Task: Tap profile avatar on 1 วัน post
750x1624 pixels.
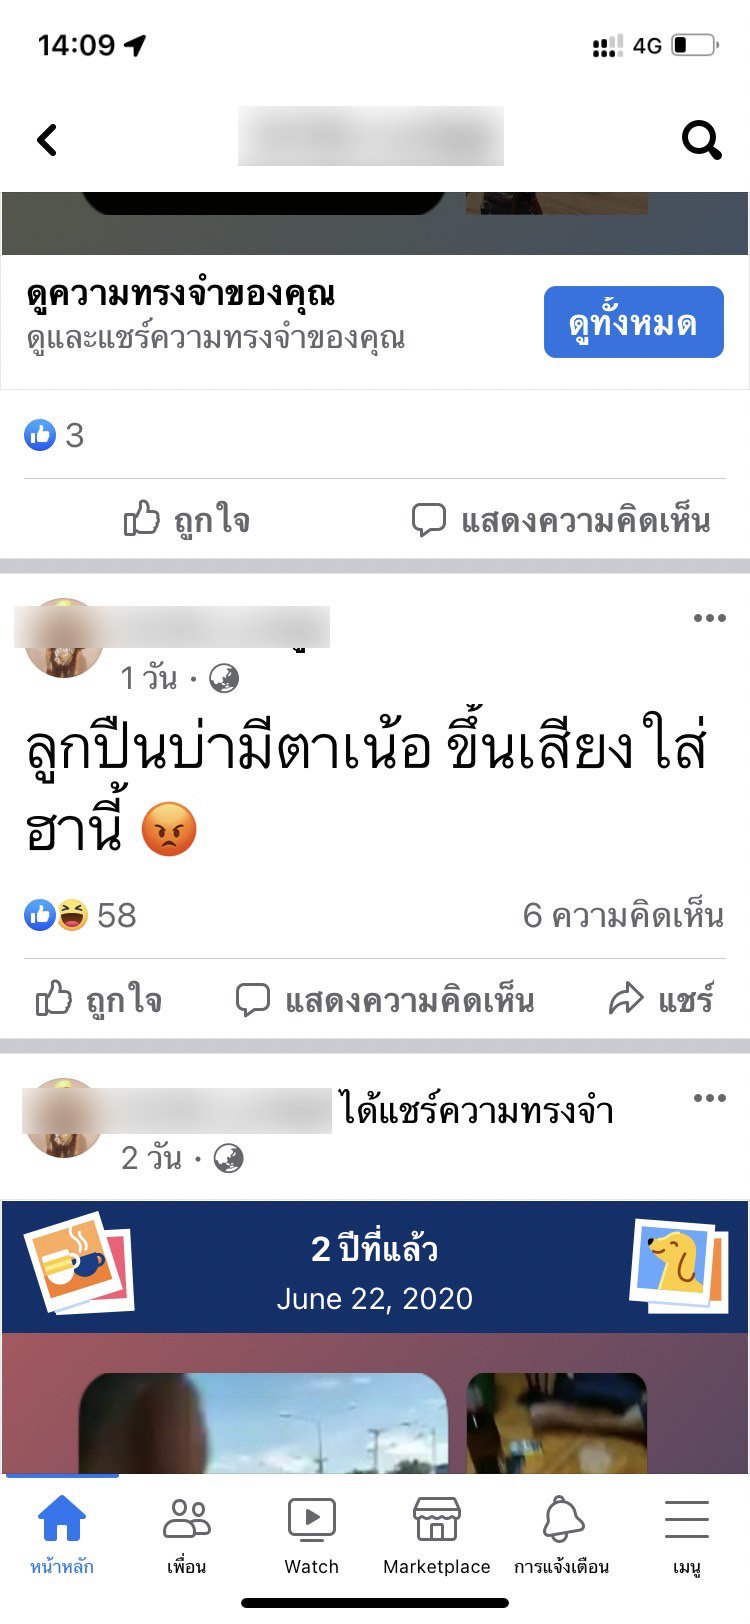Action: pos(63,638)
